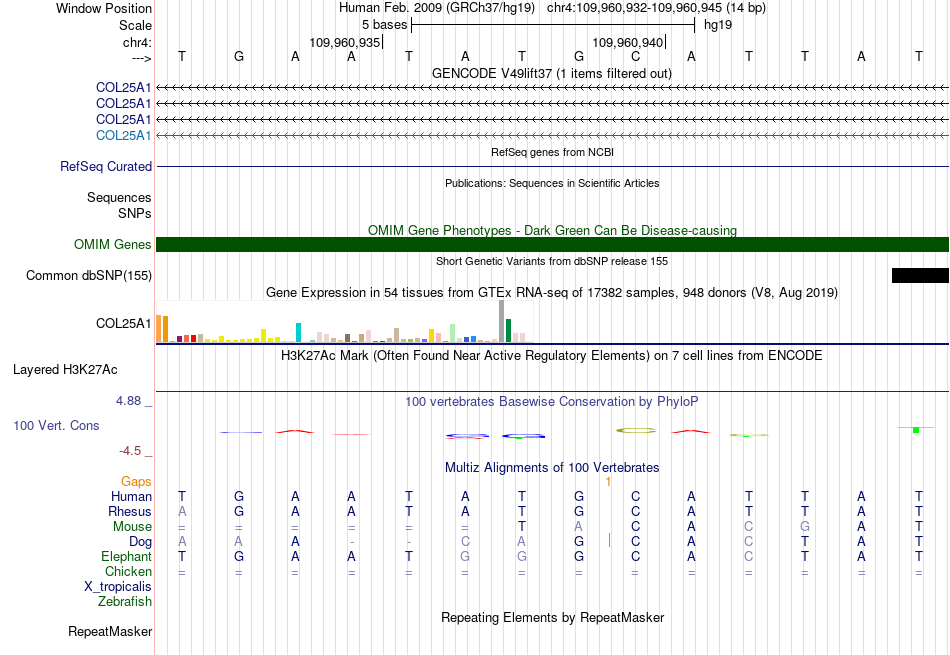Click 'Publications: Sequences in Scientific Articles' title

552,184
